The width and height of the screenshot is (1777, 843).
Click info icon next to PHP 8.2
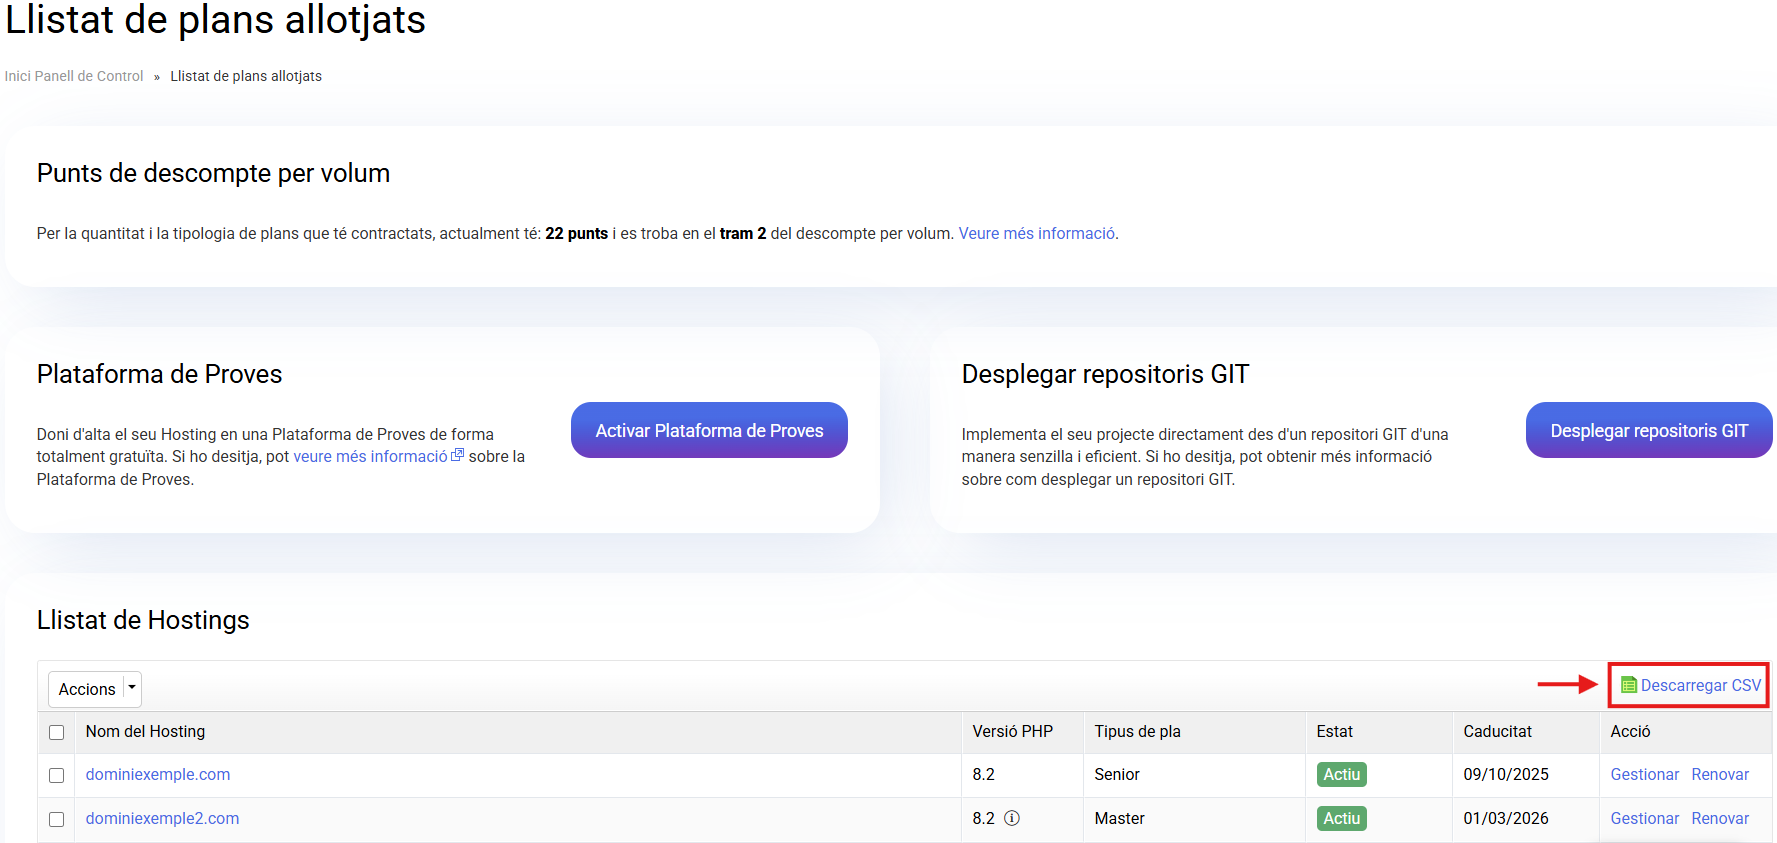1012,818
